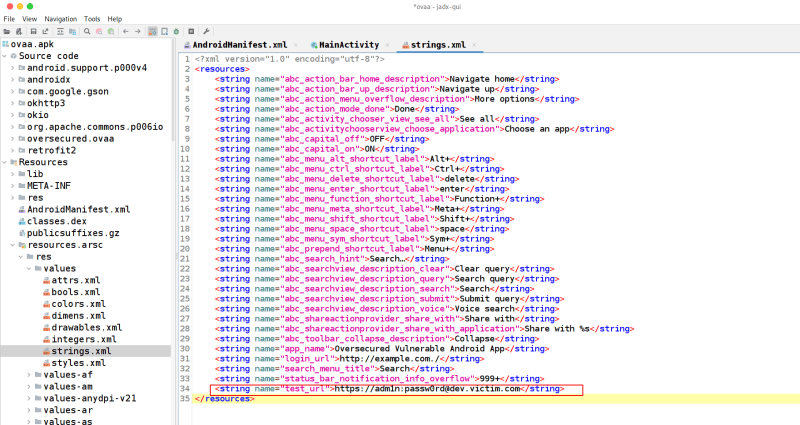800x425 pixels.
Task: Switch to the AndroidManifest.xml tab
Action: coord(239,45)
